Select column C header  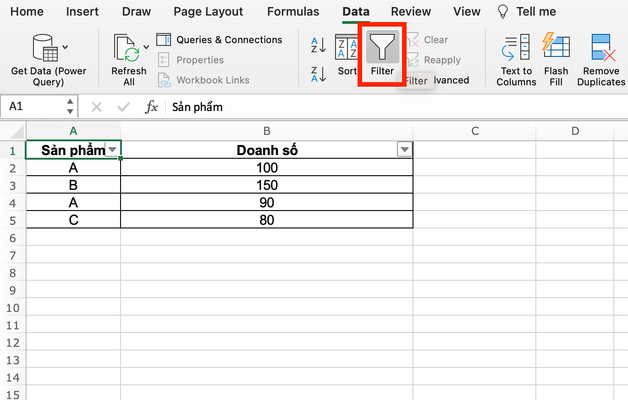point(475,131)
